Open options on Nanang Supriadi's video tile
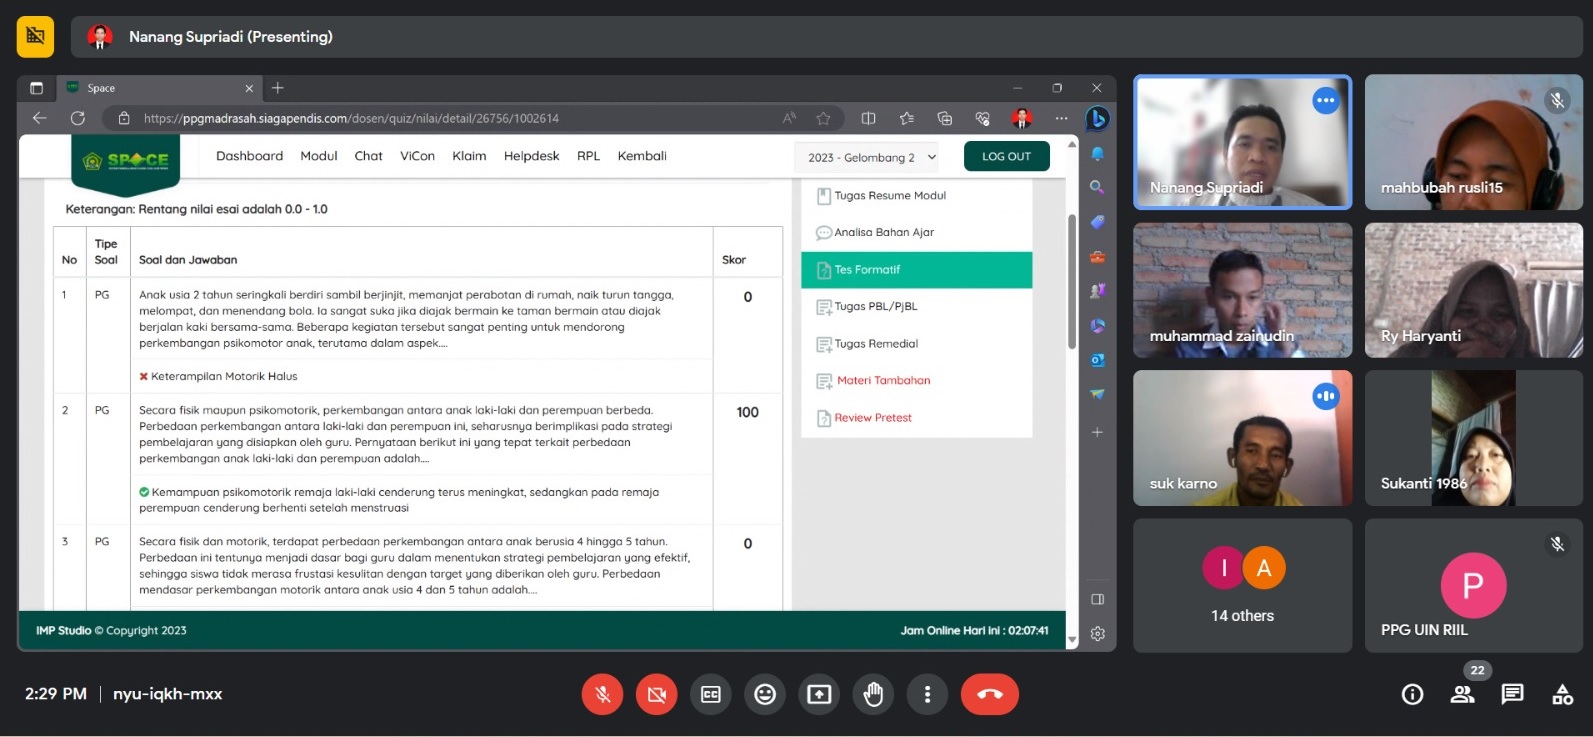 (1325, 100)
